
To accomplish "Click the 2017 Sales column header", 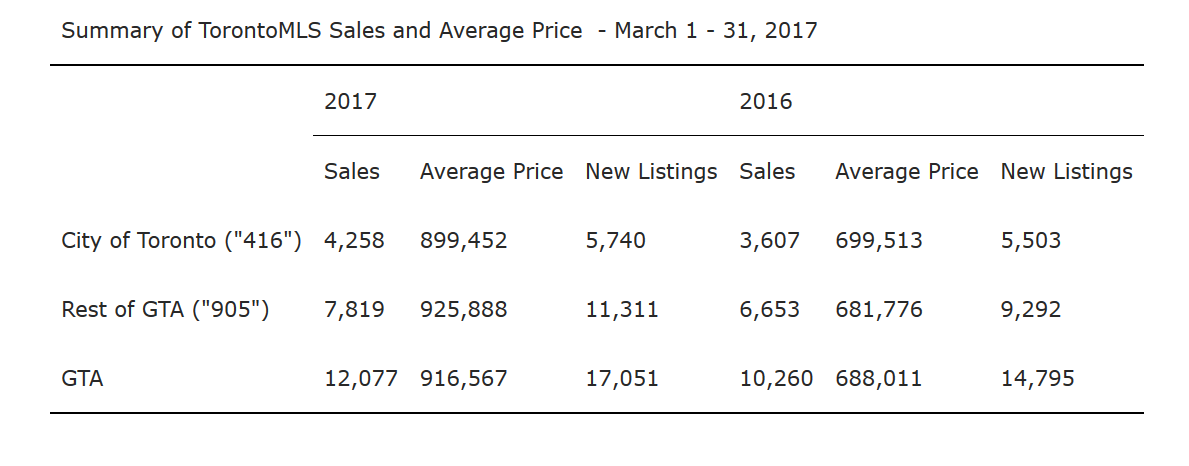I will (x=352, y=172).
